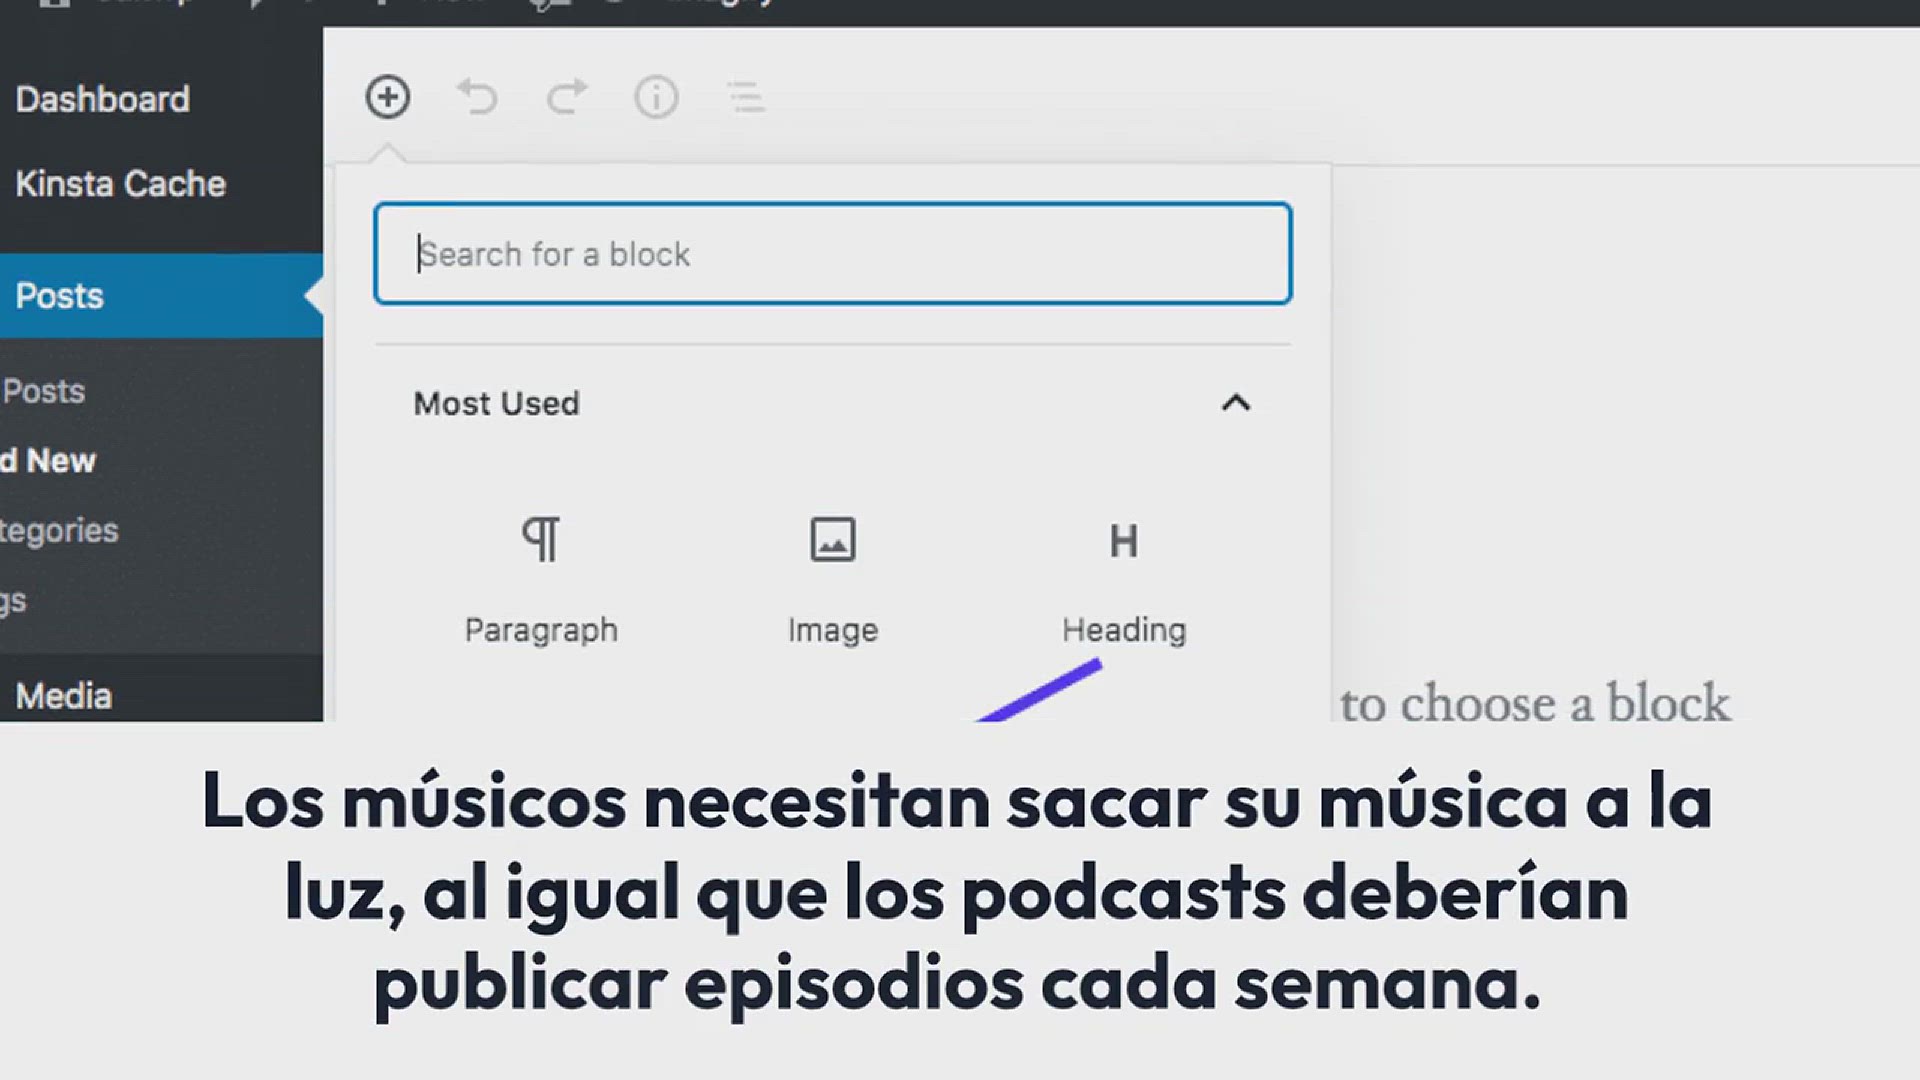1920x1080 pixels.
Task: Click the Add New submenu link
Action: [50, 461]
